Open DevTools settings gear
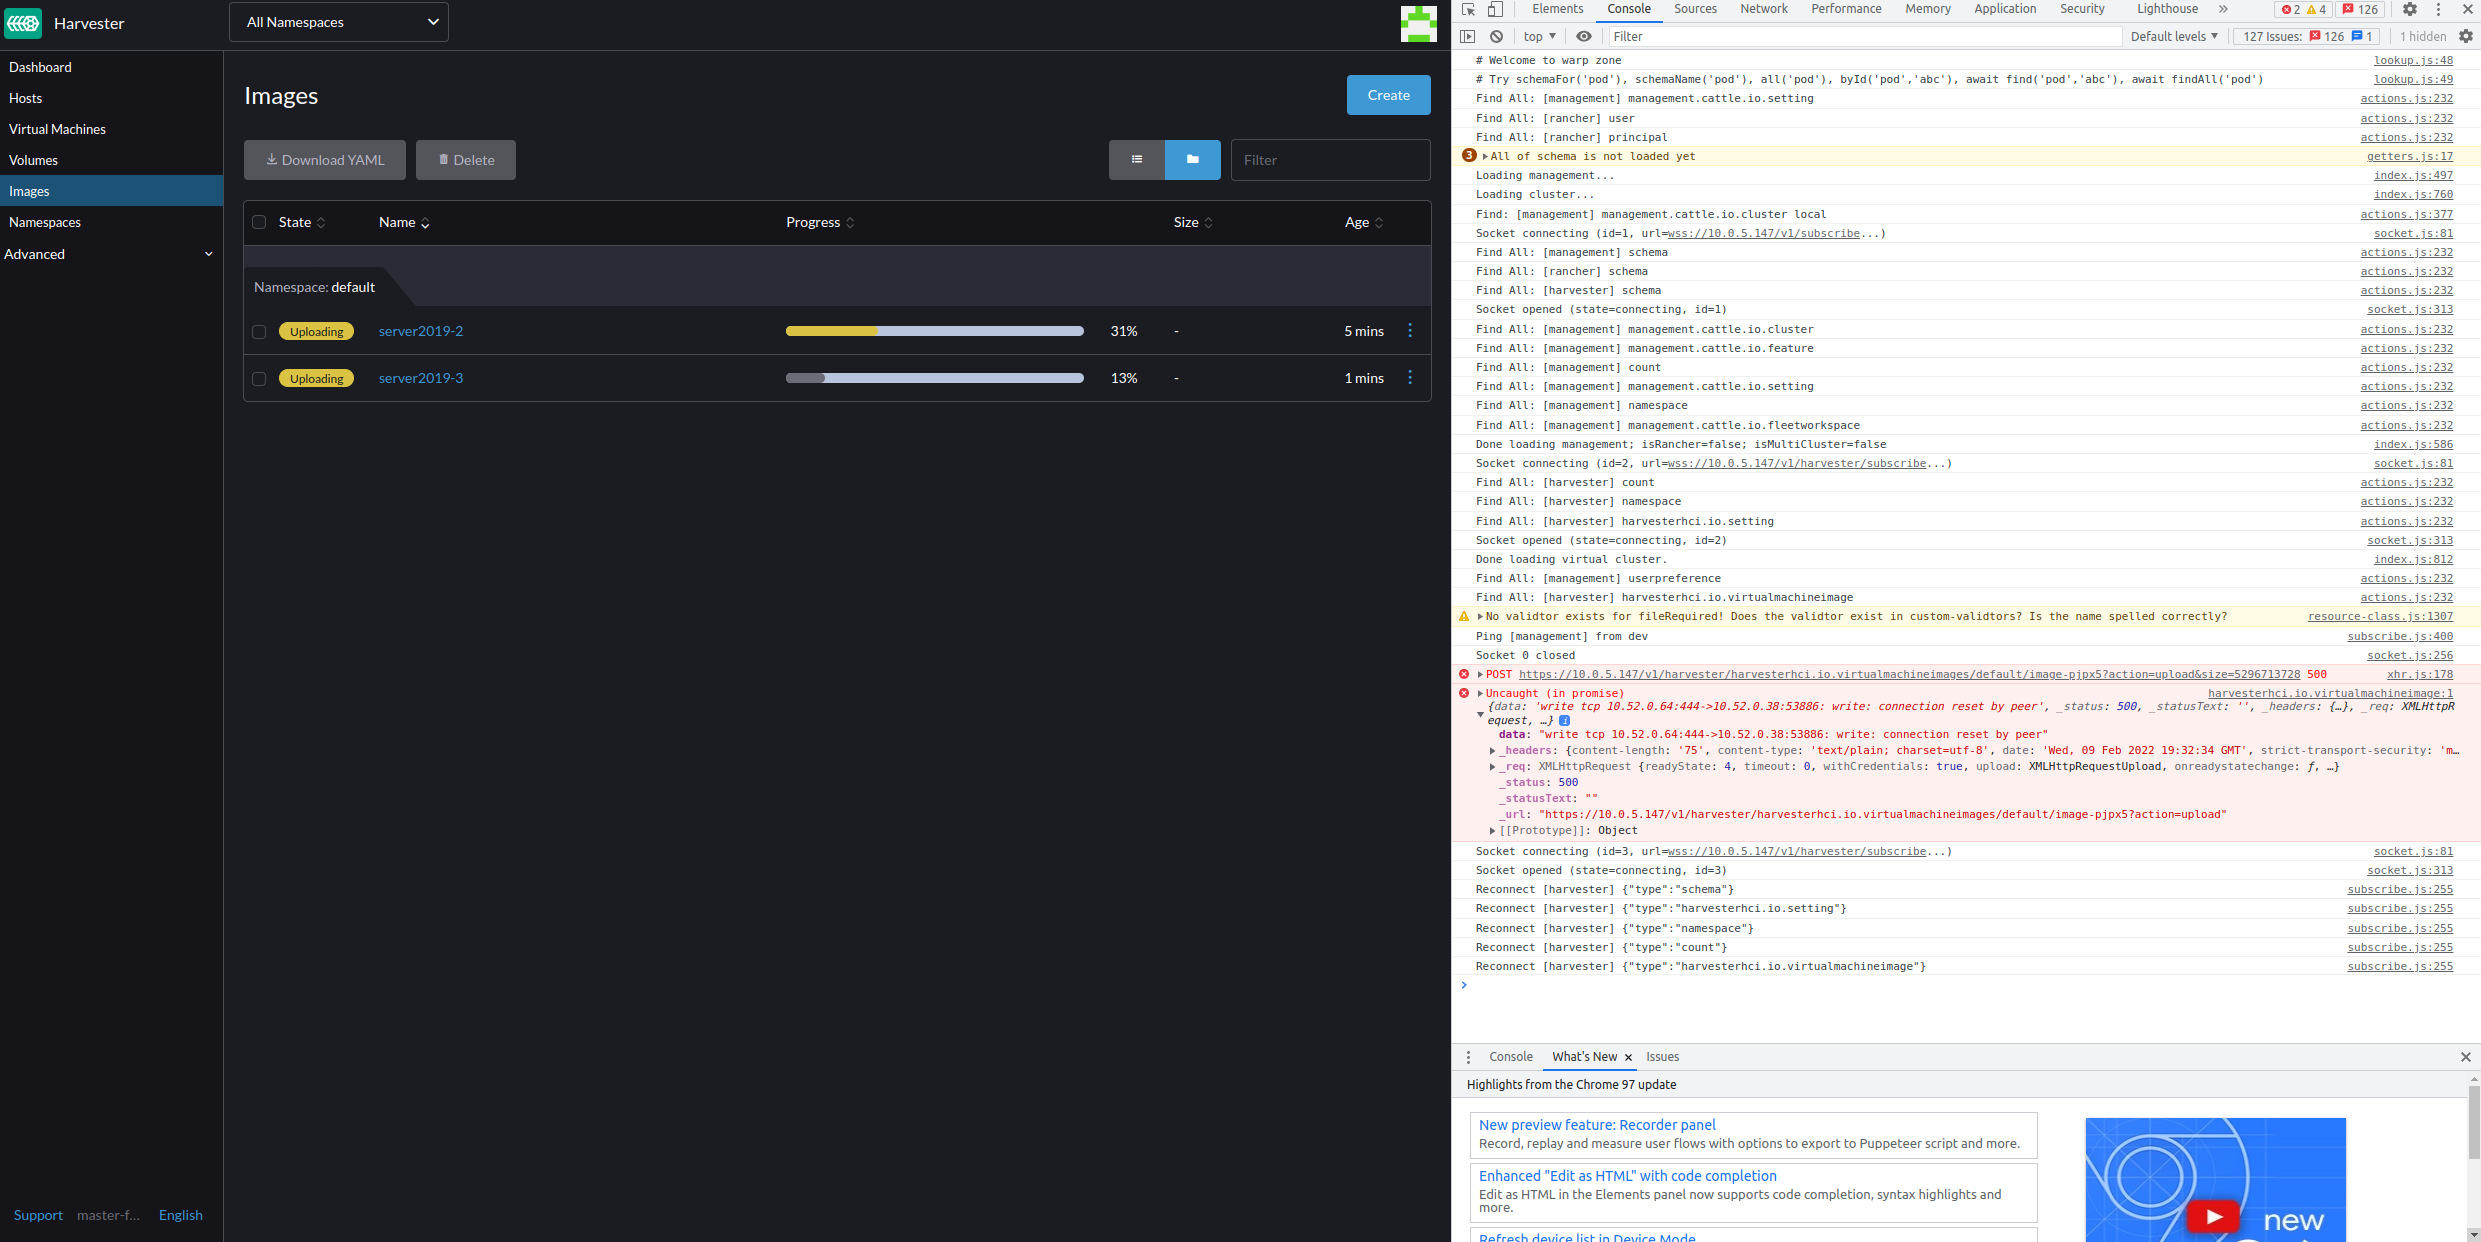 click(x=2410, y=9)
